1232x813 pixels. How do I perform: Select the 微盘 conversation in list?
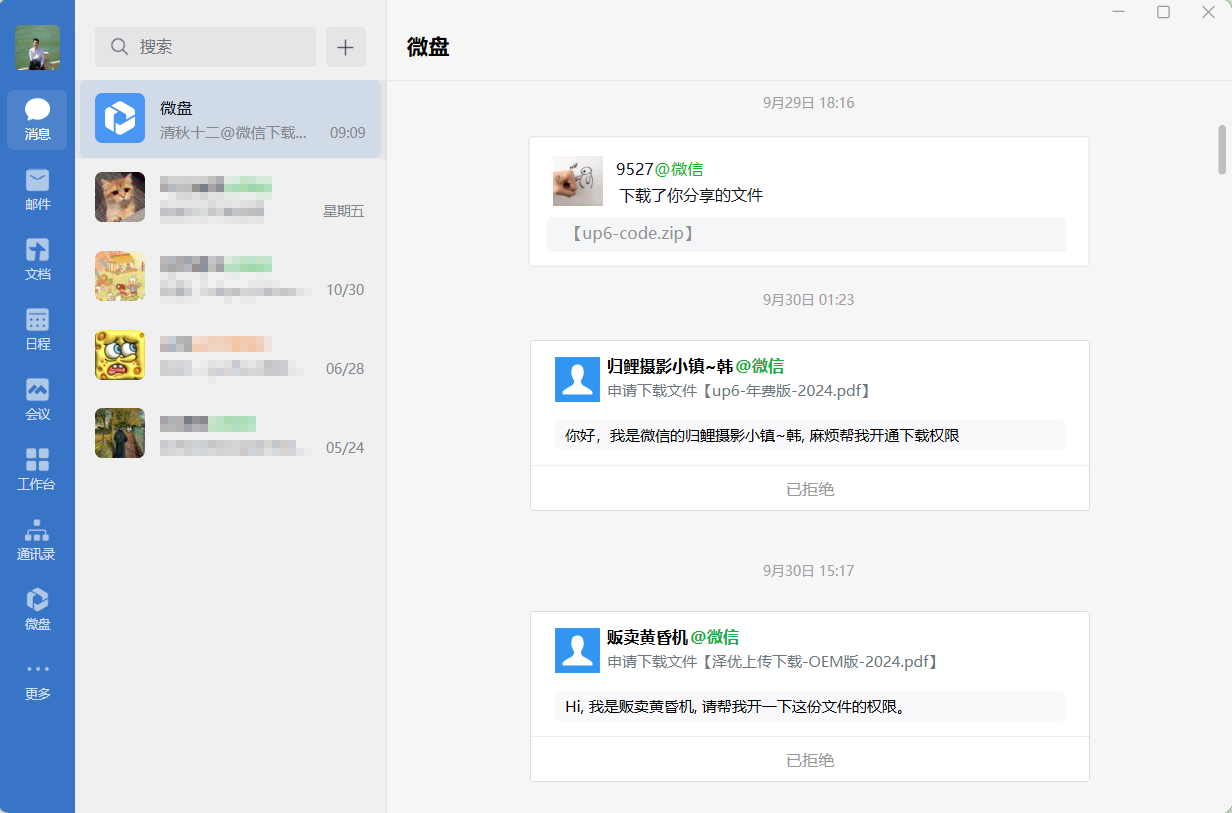230,119
